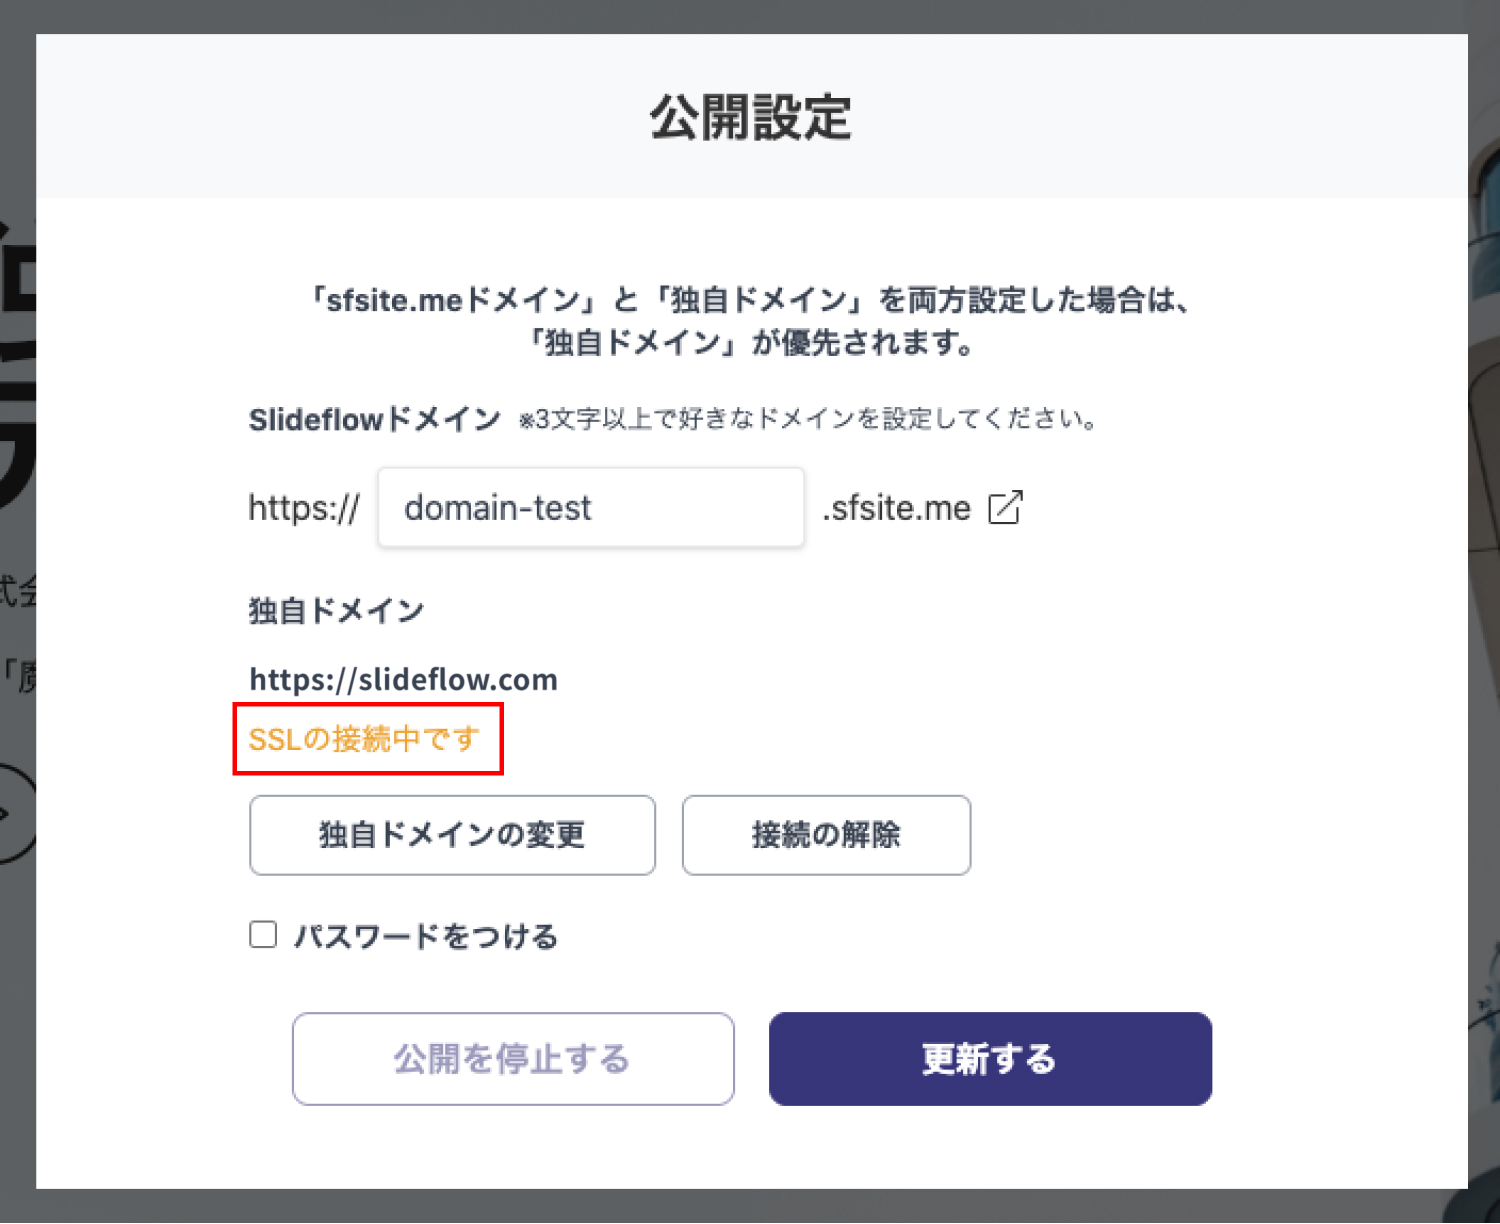Open the sfsite.me external link icon

point(1005,507)
